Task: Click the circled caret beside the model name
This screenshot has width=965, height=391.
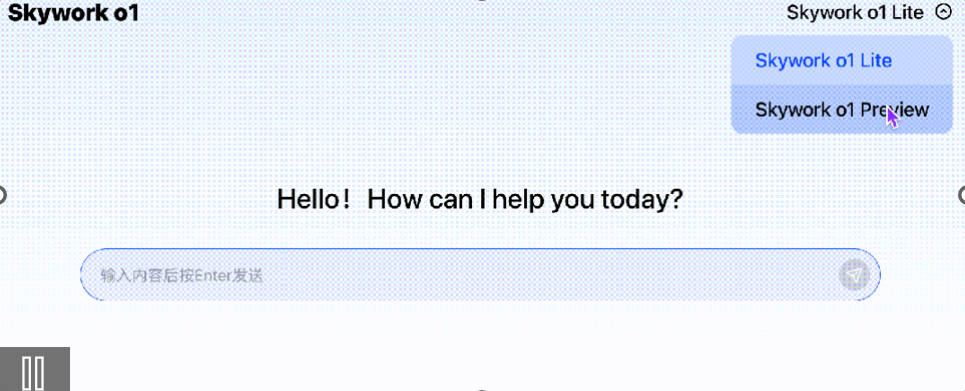Action: (943, 12)
